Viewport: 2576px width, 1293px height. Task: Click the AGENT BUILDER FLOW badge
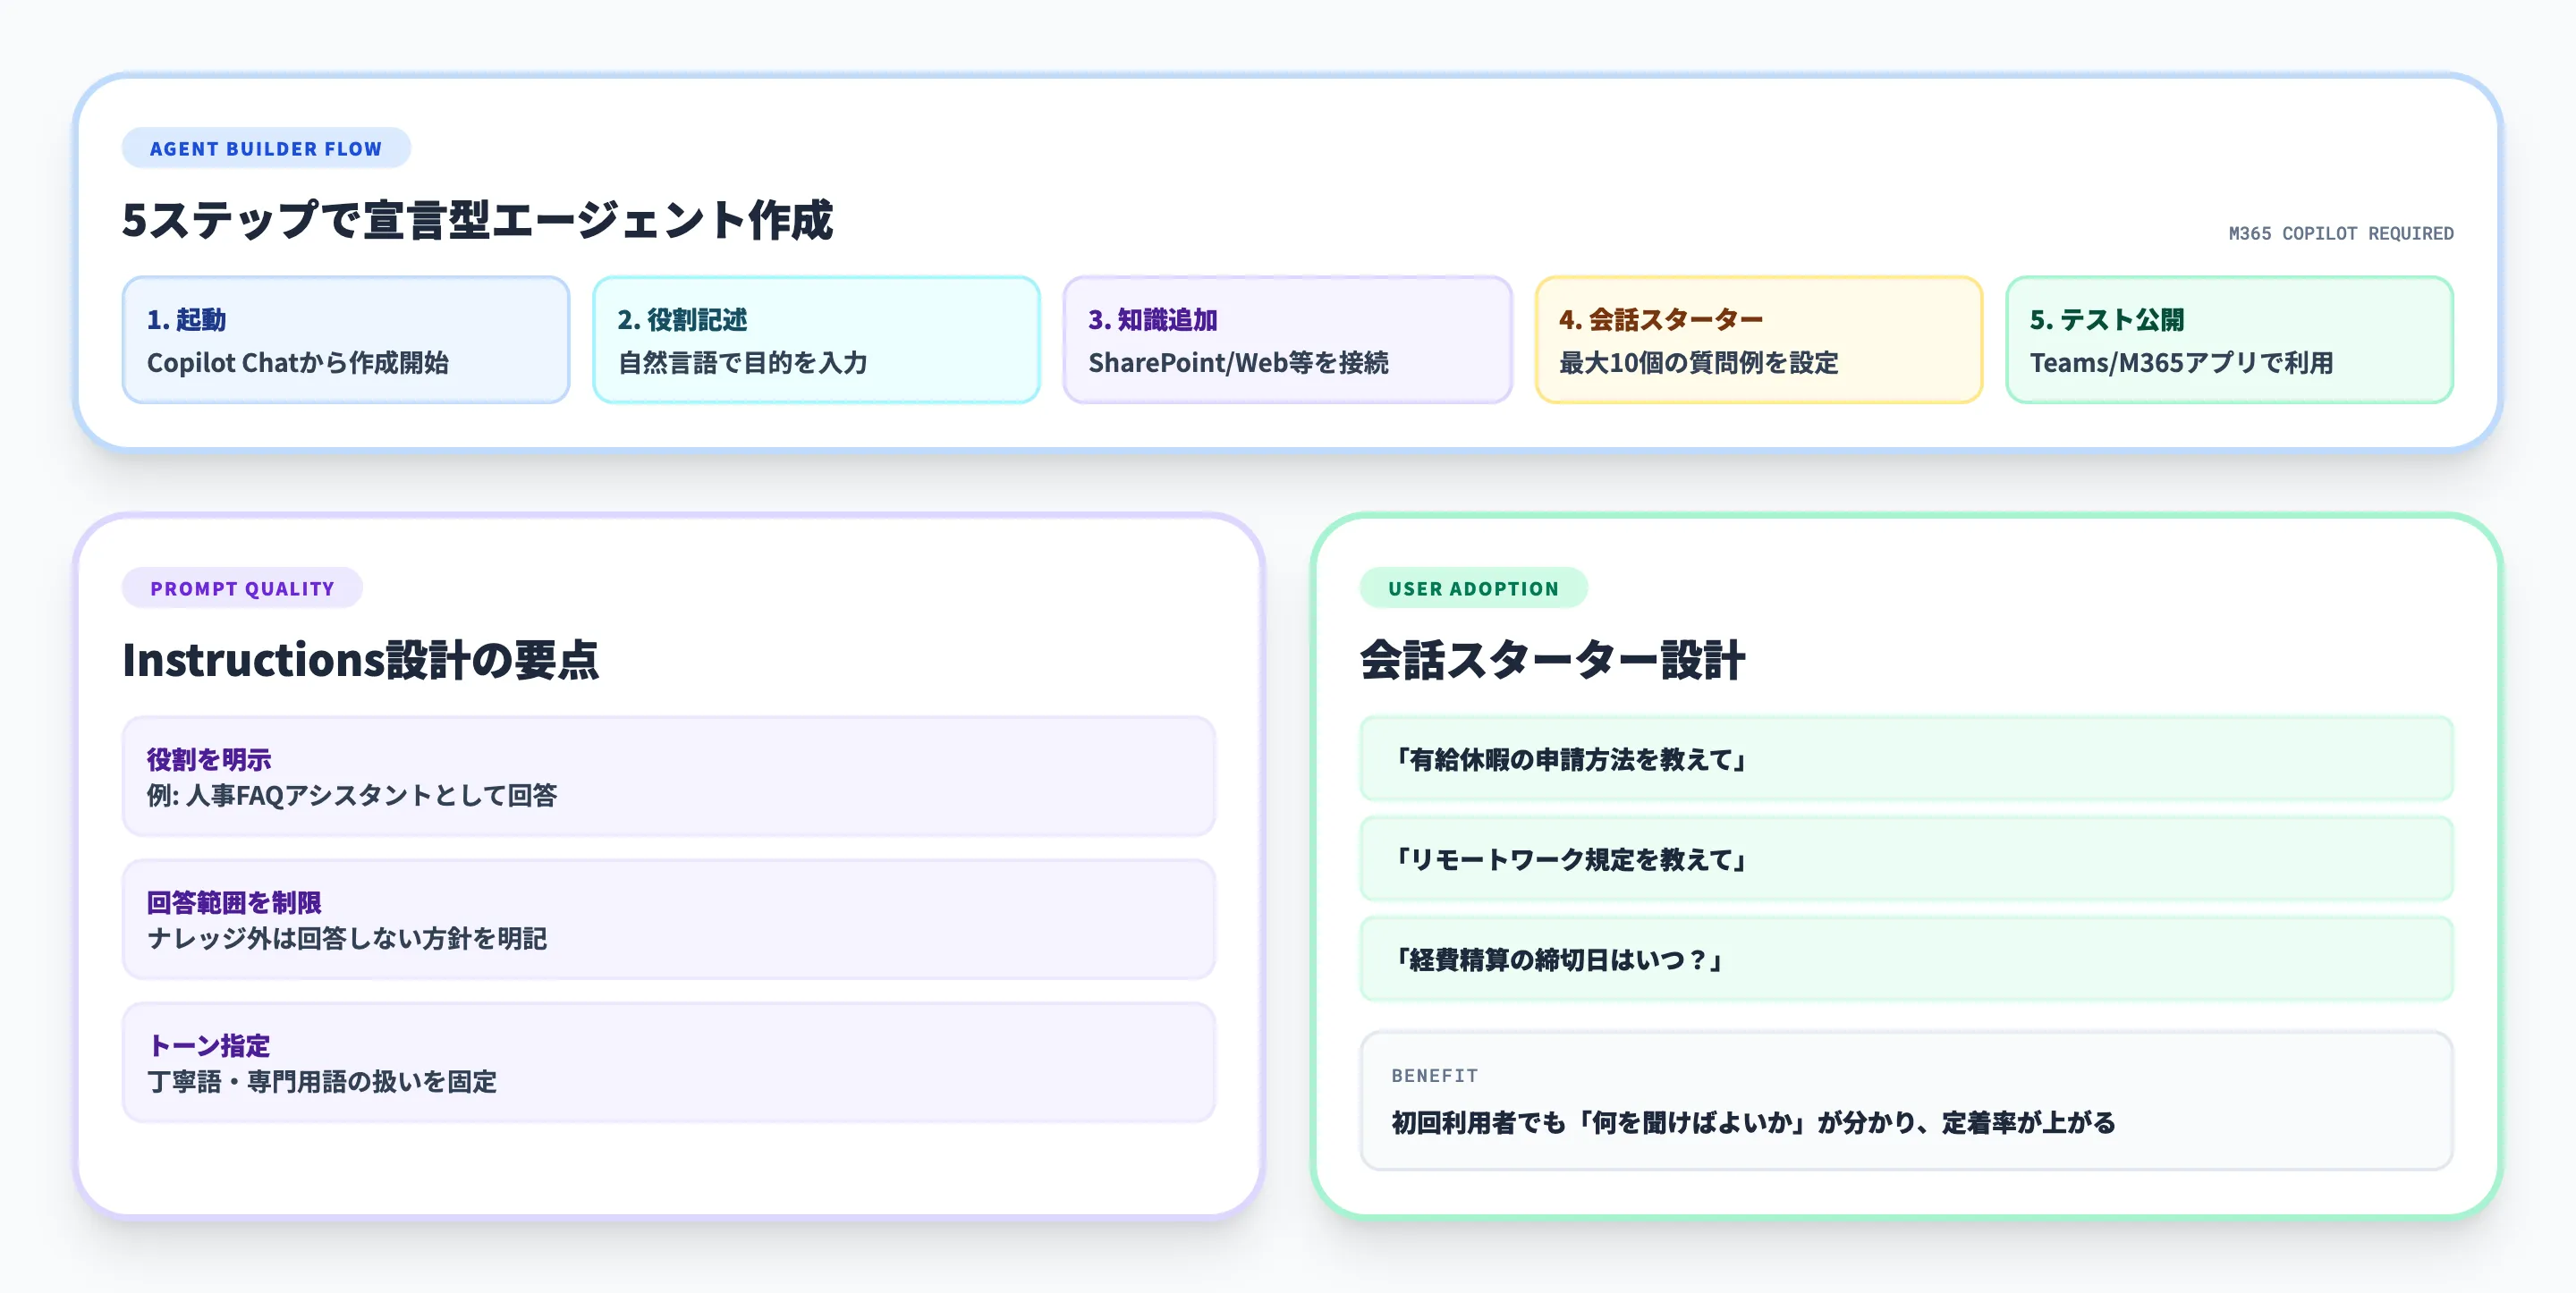(x=265, y=148)
